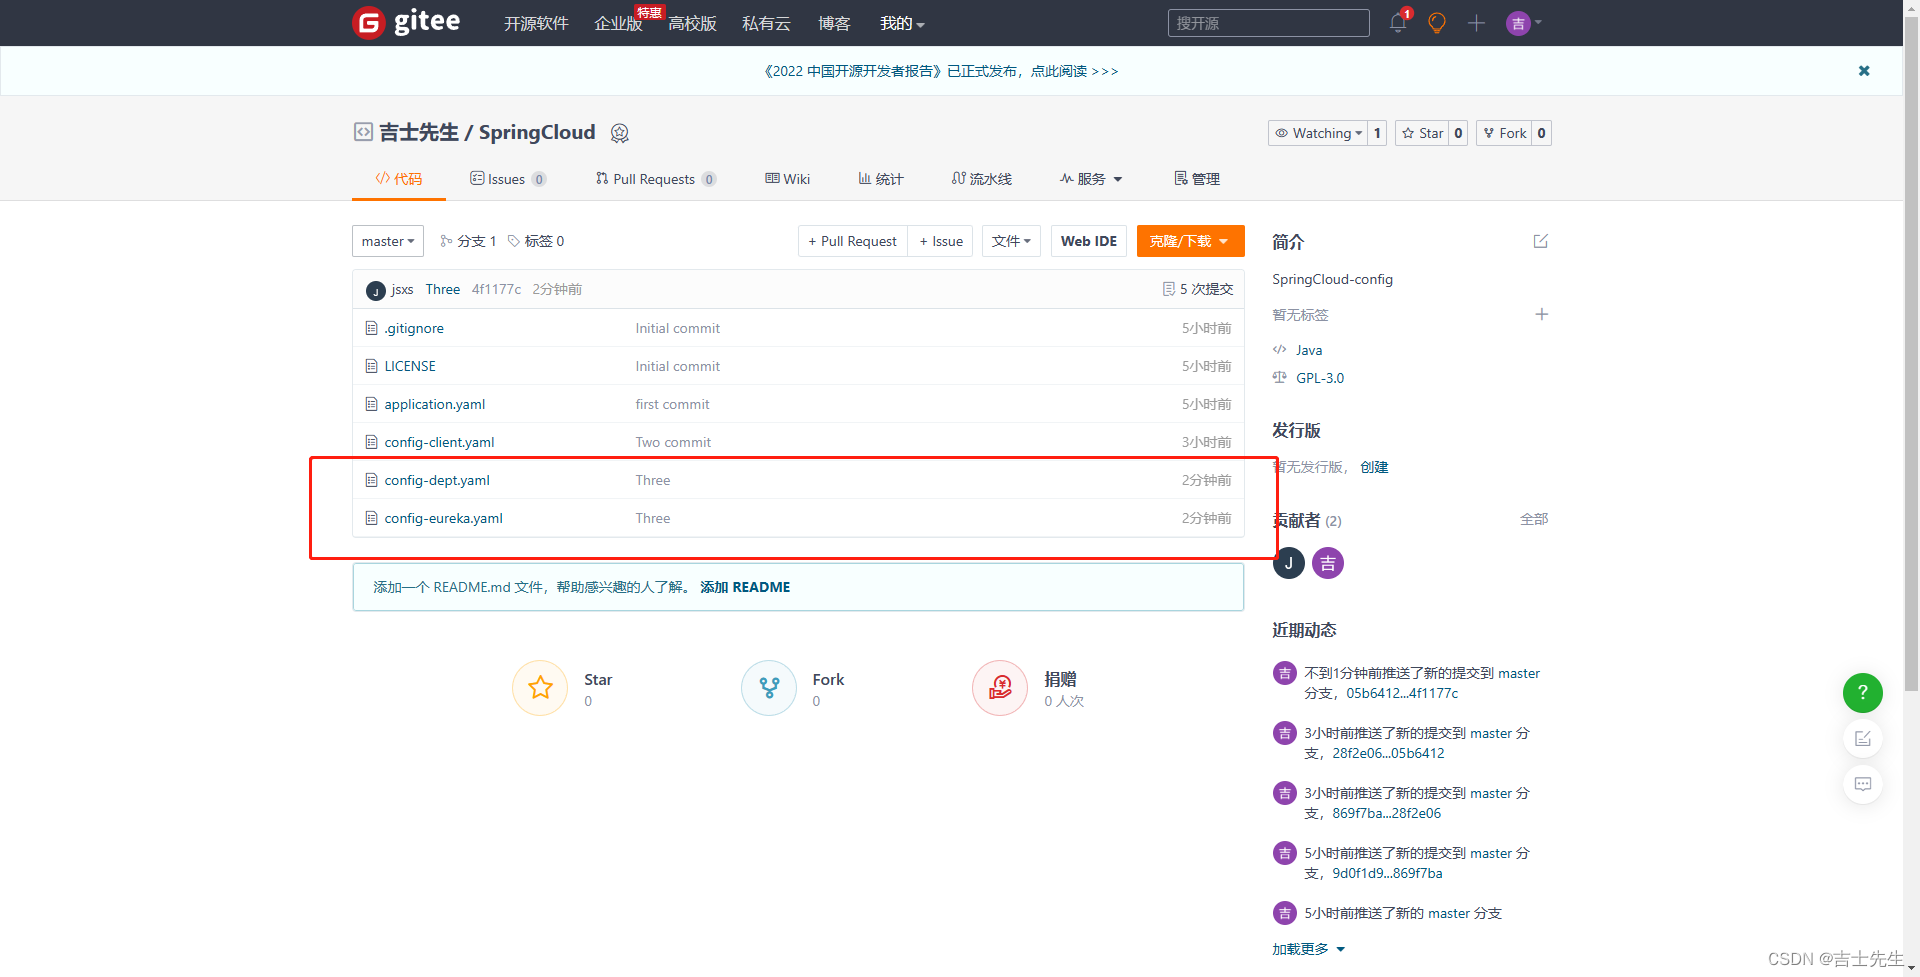Screen dimensions: 1920x977
Task: Open 博客 in top navigation
Action: (834, 23)
